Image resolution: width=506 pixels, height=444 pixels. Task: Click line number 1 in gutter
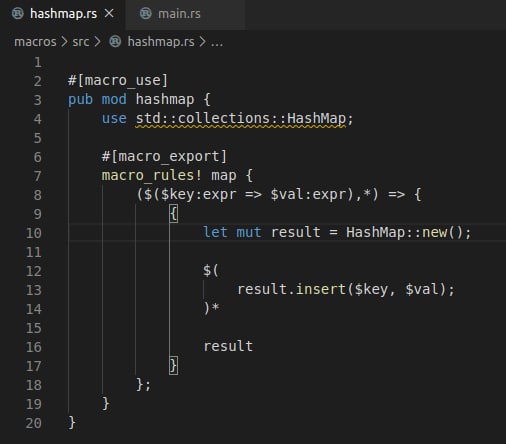pos(38,62)
